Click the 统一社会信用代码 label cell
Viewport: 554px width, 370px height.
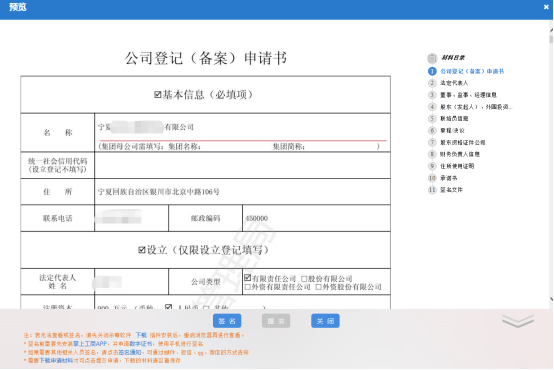58,165
